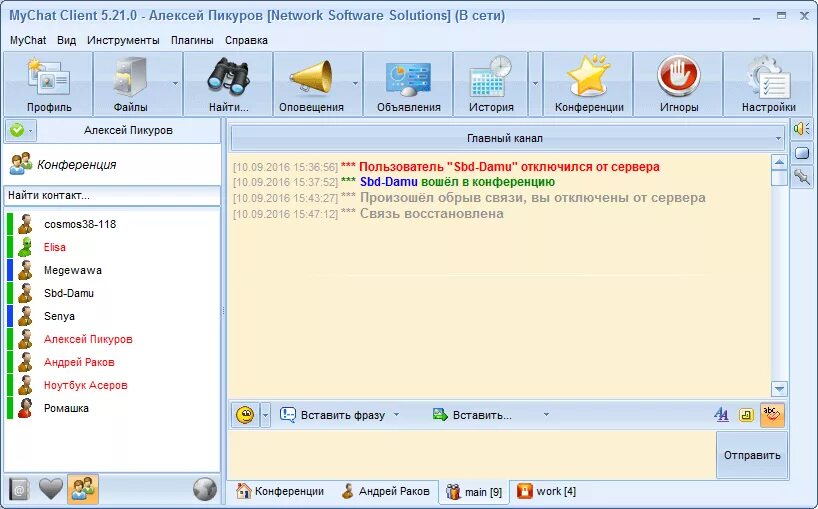Click the Найти binoculars icon
818x509 pixels.
tap(228, 77)
